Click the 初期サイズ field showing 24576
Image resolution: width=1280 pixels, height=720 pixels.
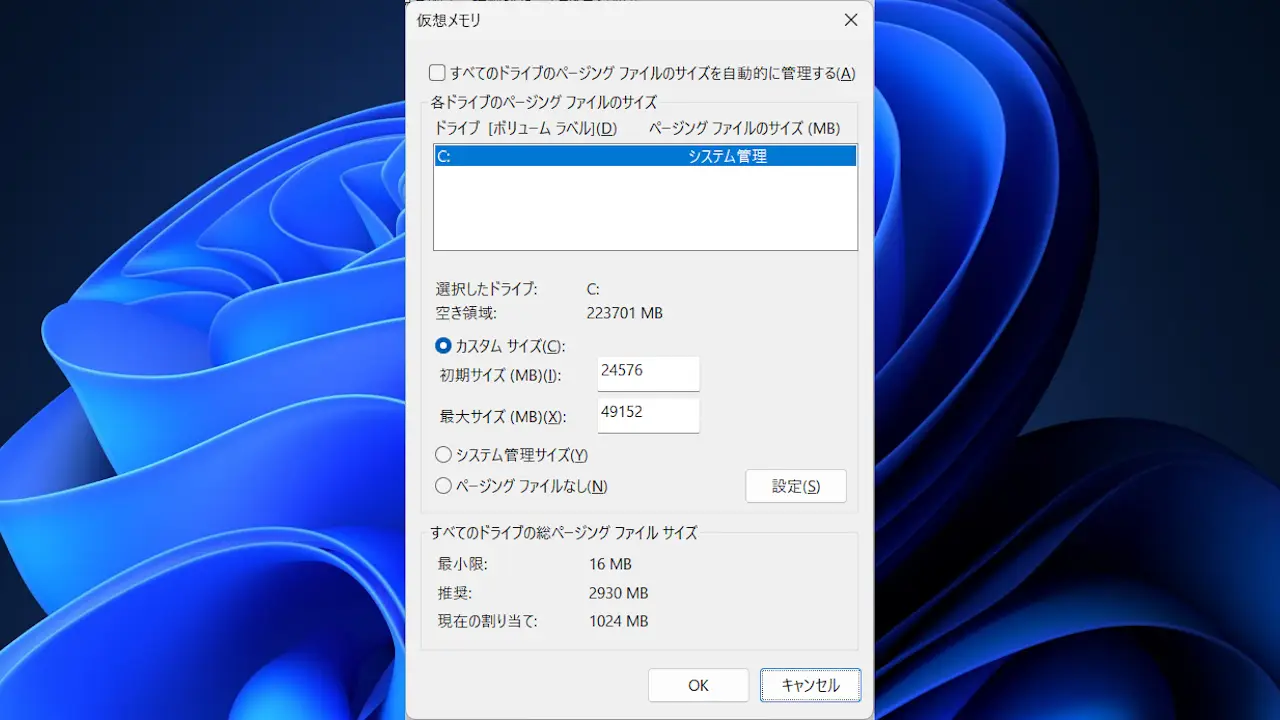648,373
